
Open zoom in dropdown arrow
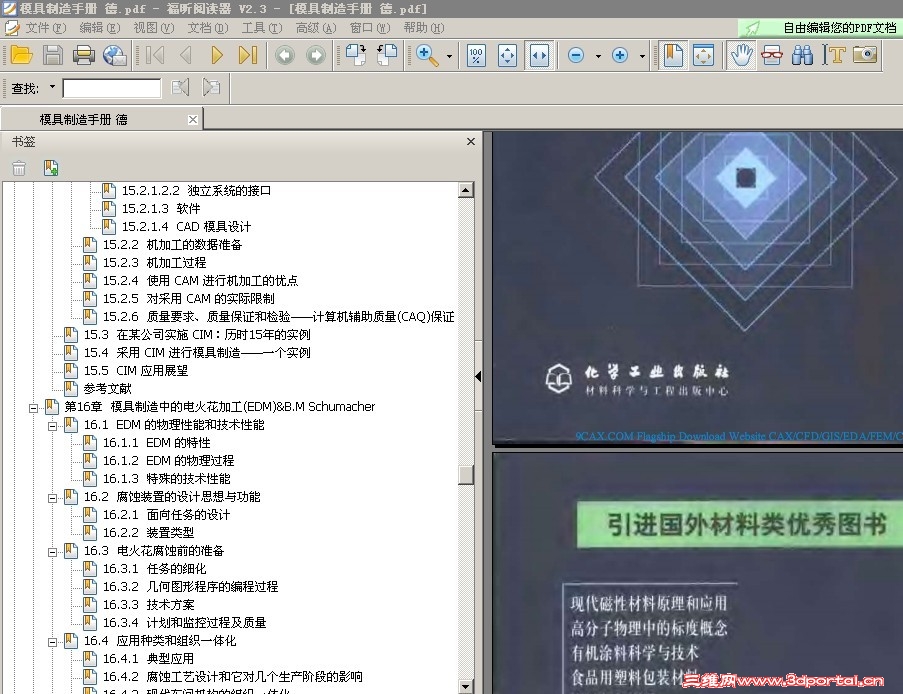(642, 56)
